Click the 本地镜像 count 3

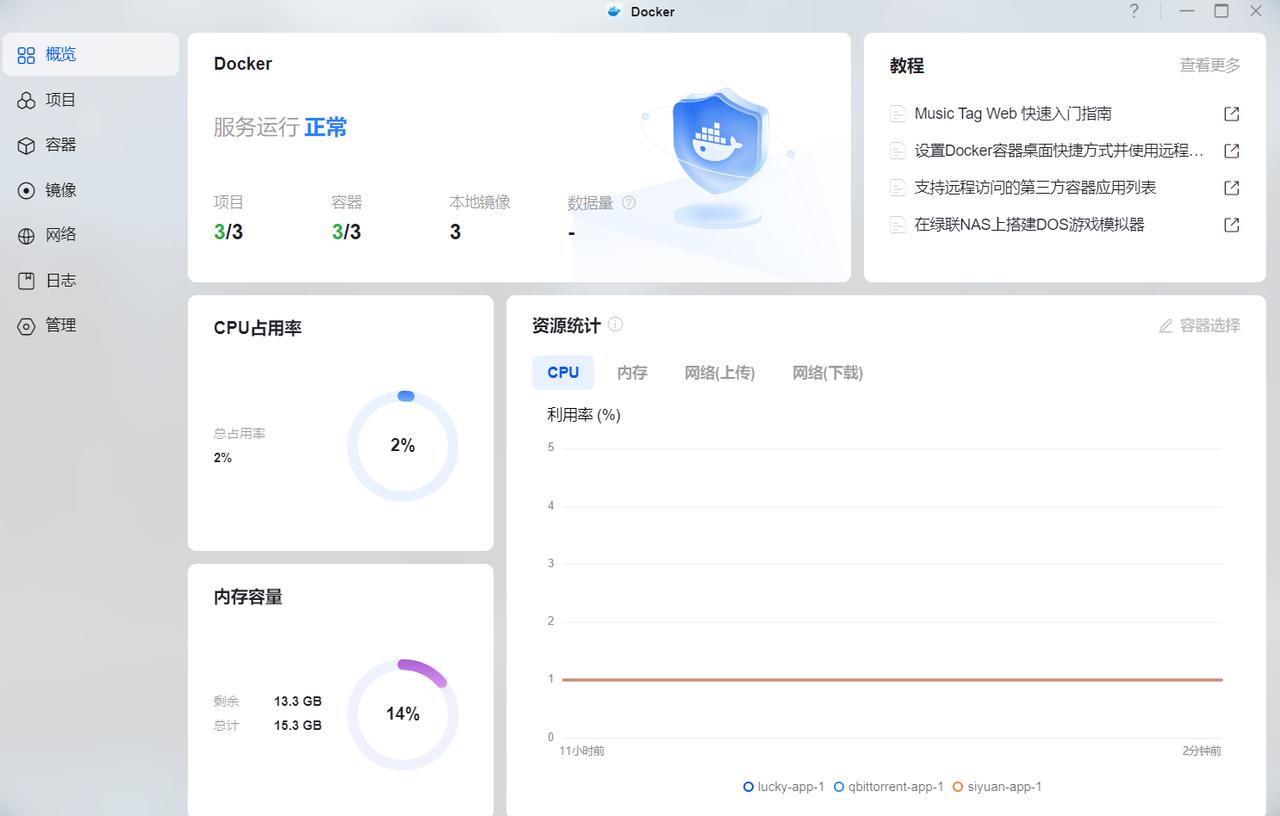[x=455, y=233]
